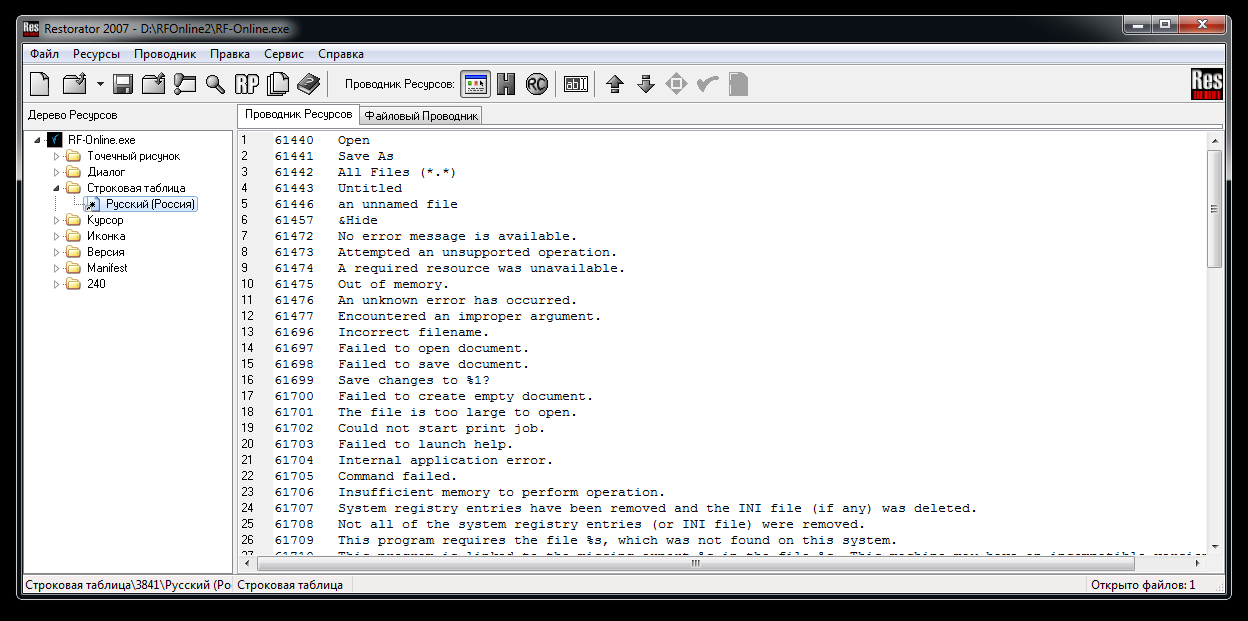Select the Manifest tree item
This screenshot has width=1248, height=621.
pos(107,268)
